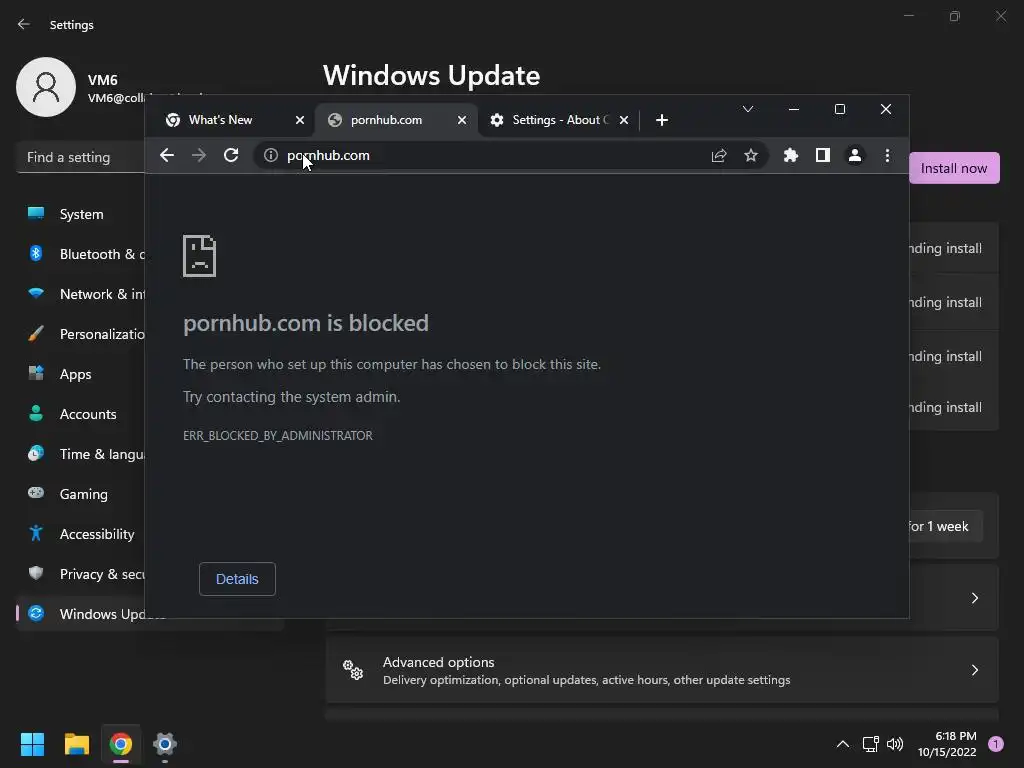The image size is (1024, 768).
Task: Bookmark this tab with the star icon
Action: pos(751,155)
